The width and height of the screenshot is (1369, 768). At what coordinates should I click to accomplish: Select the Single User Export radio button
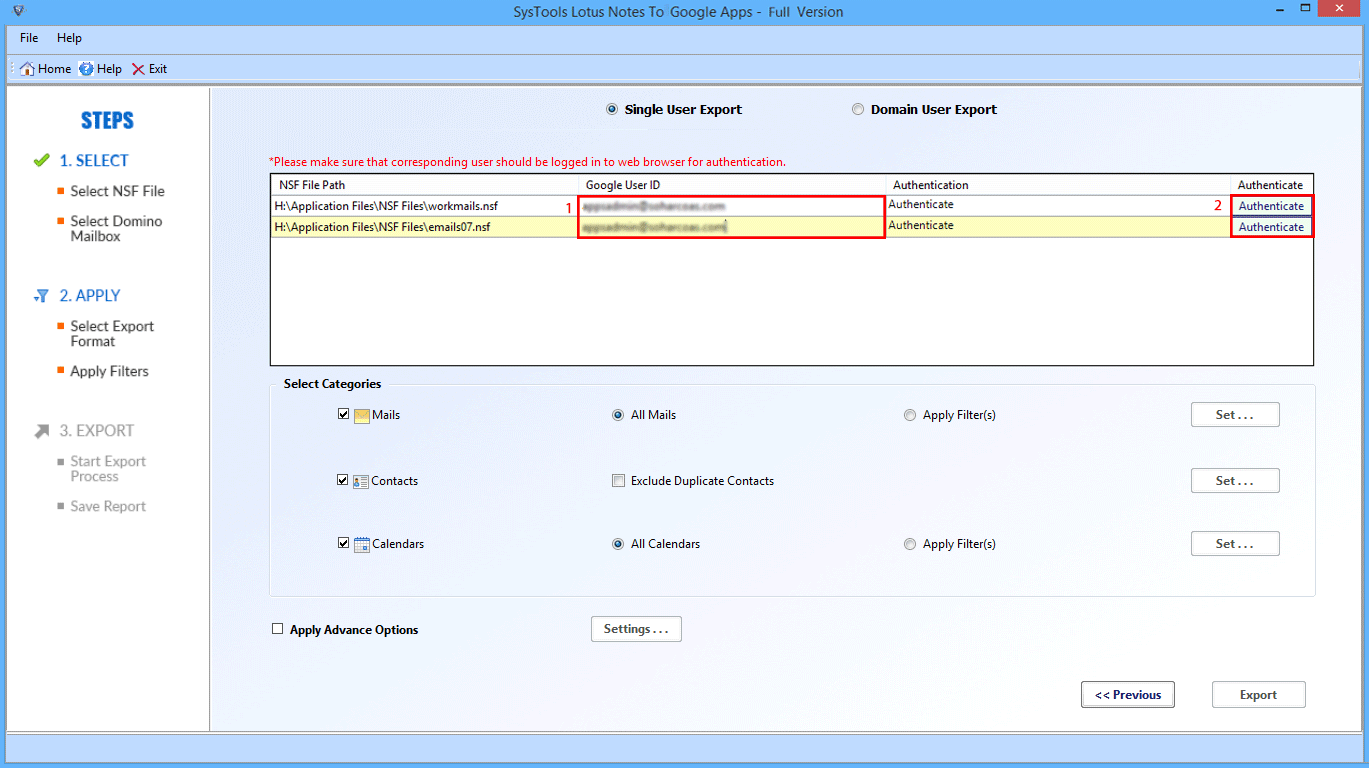point(612,110)
